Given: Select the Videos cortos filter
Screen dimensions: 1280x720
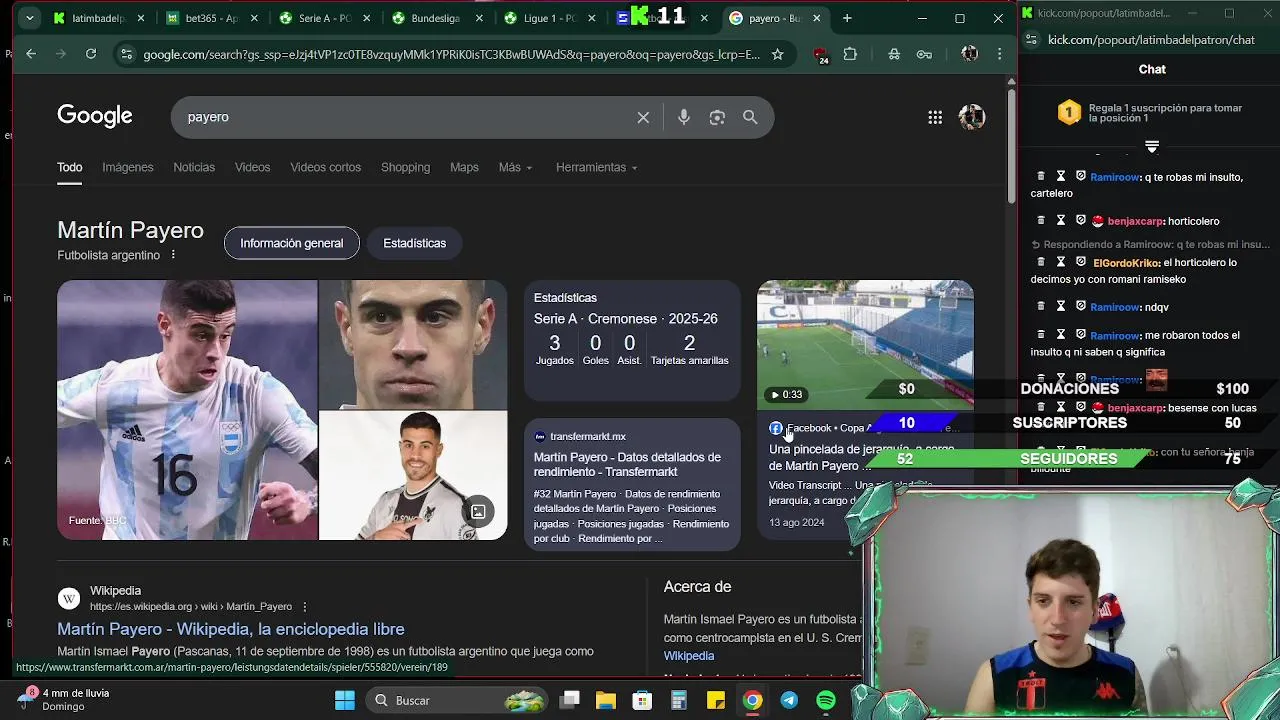Looking at the screenshot, I should point(325,167).
